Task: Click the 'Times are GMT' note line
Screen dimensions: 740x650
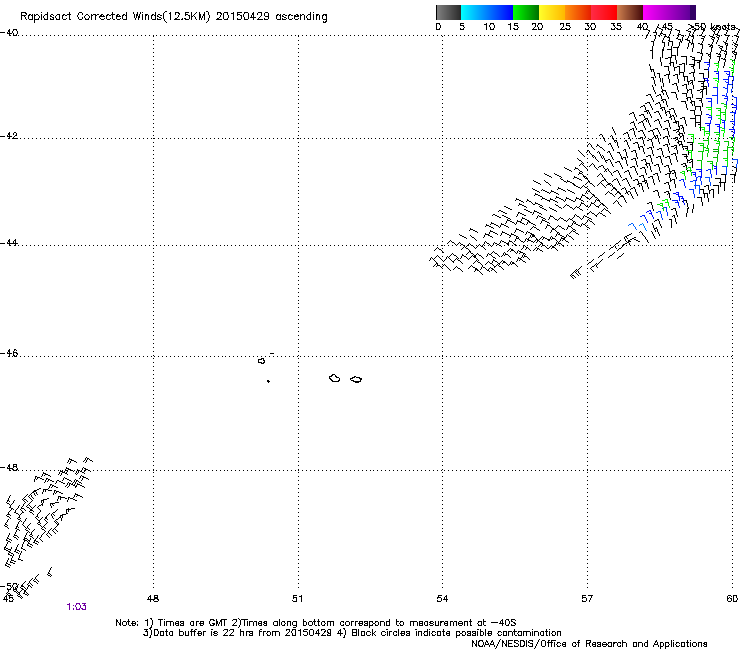Action: (315, 623)
